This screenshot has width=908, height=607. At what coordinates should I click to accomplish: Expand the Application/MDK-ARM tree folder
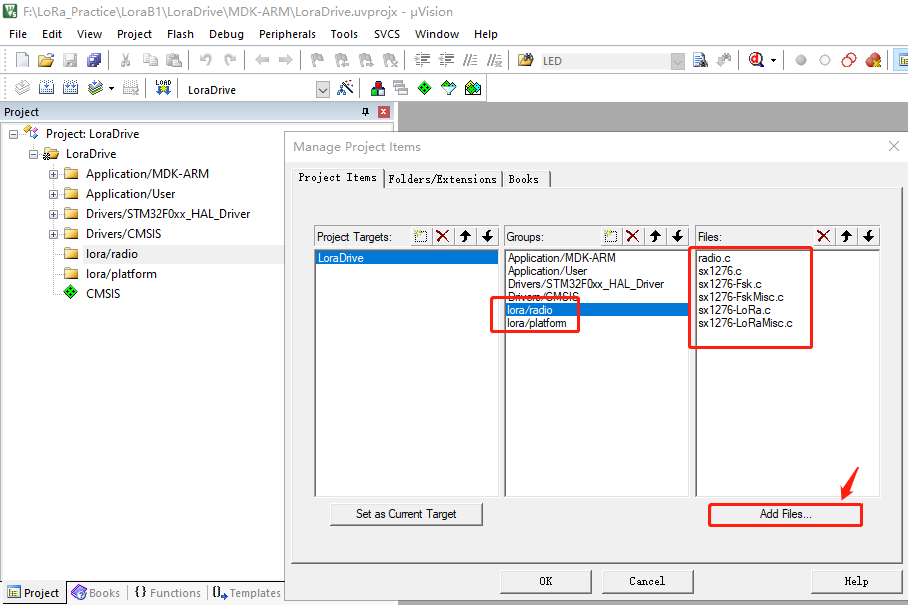(53, 174)
